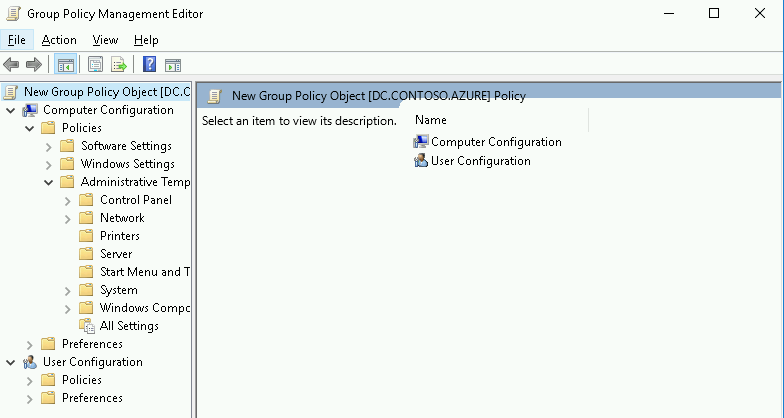Maximize the Group Policy Management Editor window
Viewport: 784px width, 418px height.
(x=714, y=14)
